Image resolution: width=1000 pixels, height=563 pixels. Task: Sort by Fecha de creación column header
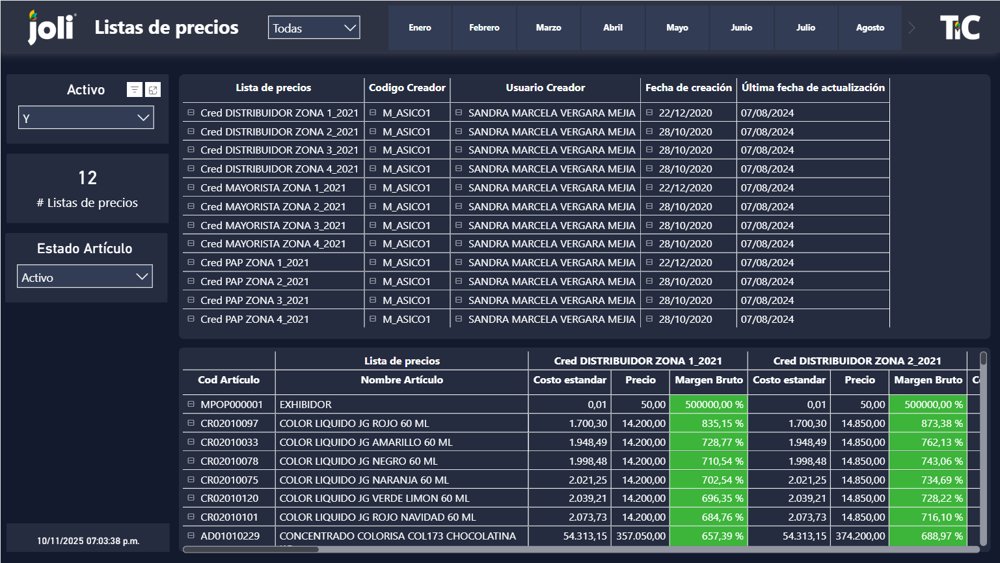[688, 88]
